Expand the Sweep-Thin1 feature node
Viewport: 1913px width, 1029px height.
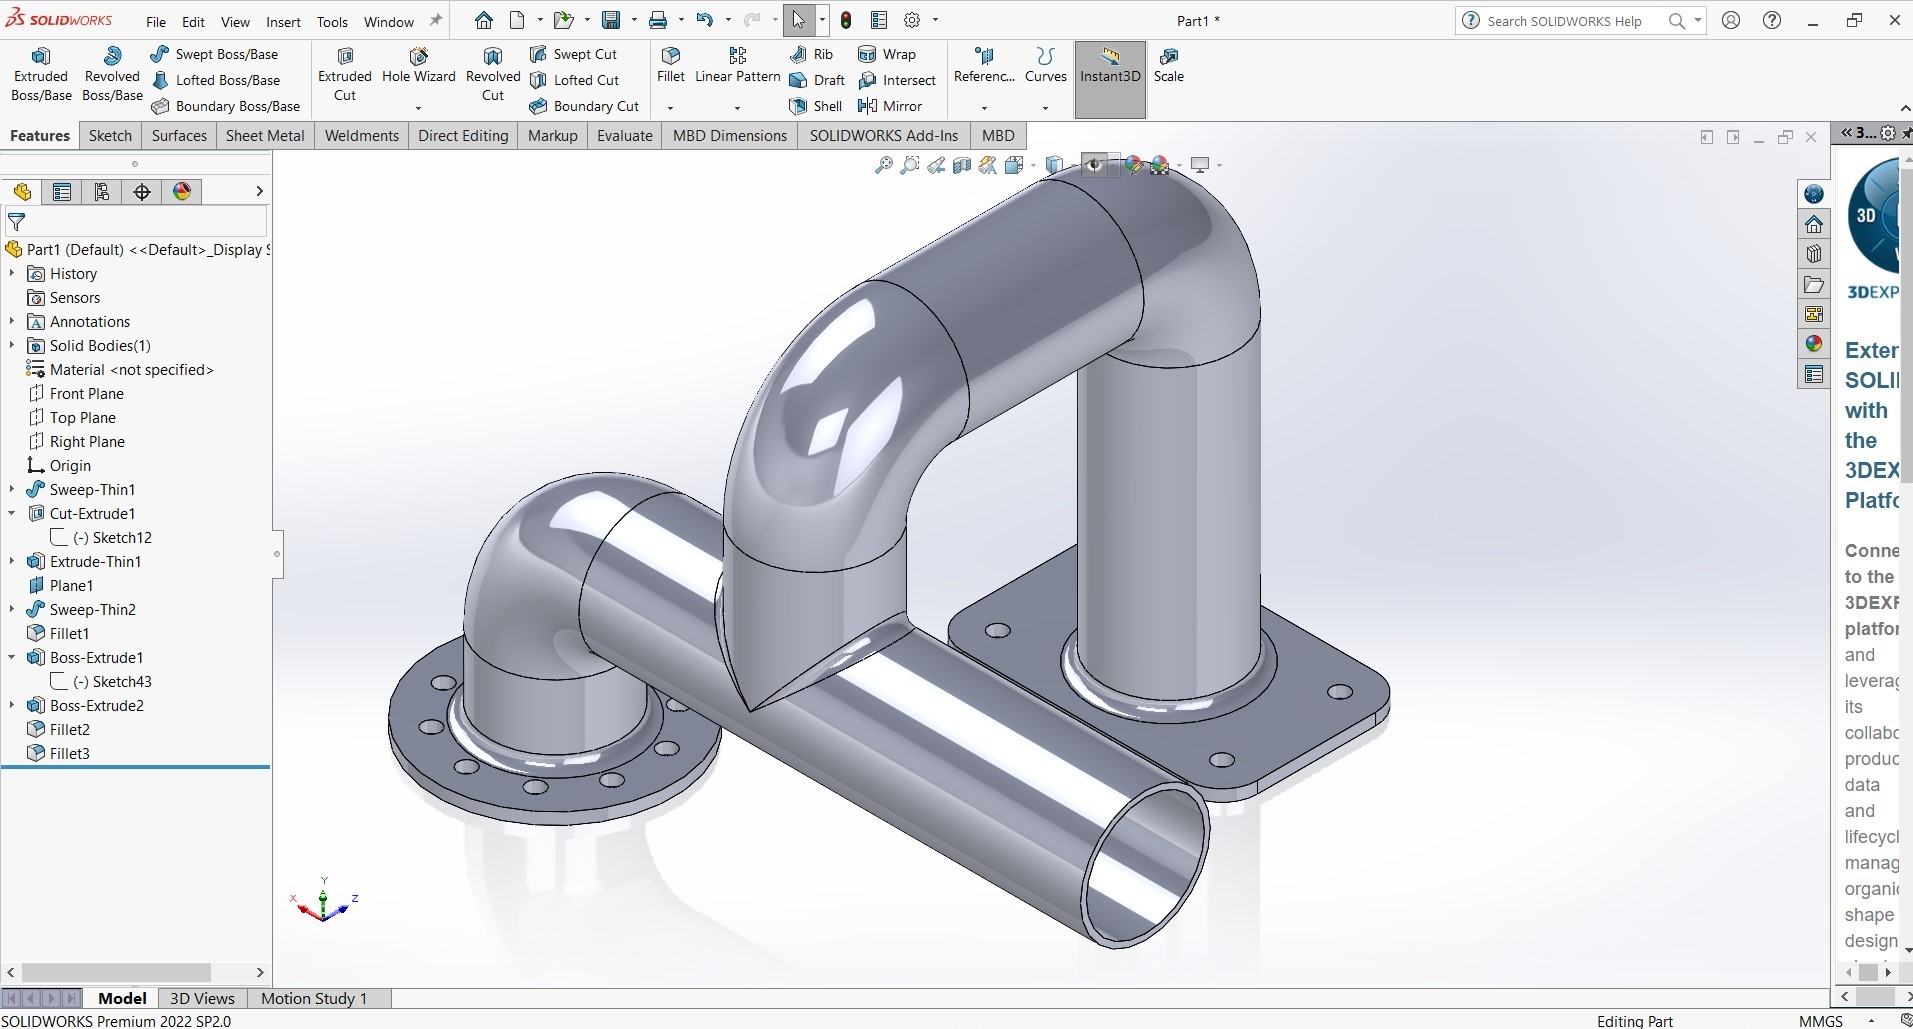(12, 490)
